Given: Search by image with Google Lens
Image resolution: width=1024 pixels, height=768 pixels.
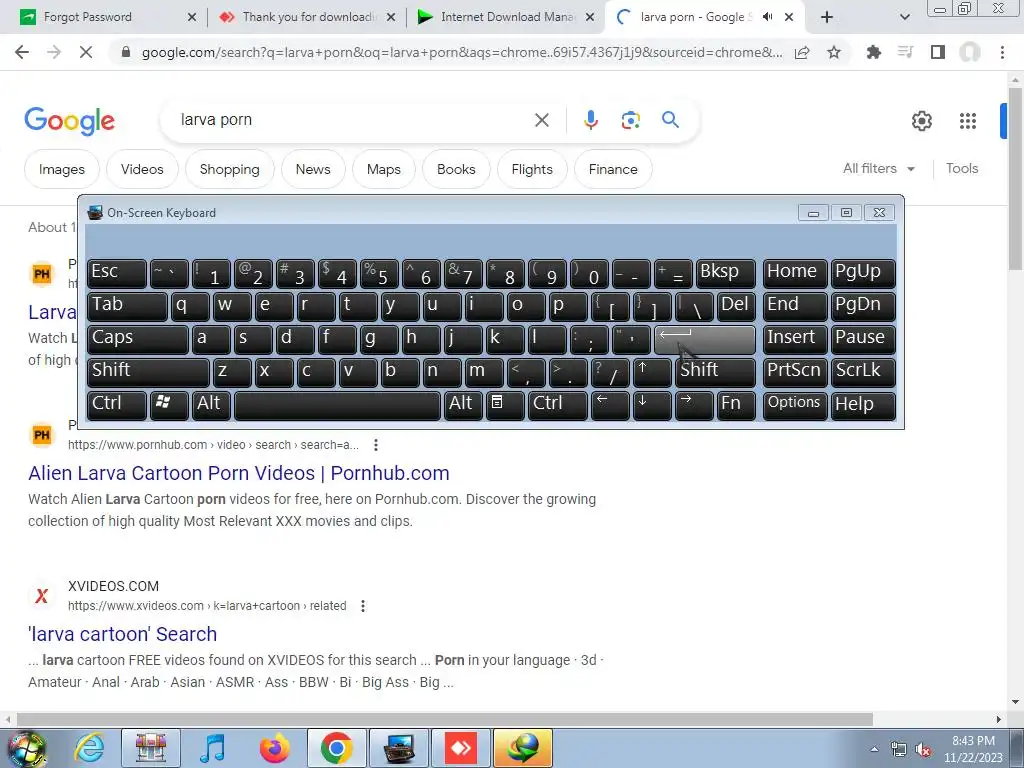Looking at the screenshot, I should 630,120.
